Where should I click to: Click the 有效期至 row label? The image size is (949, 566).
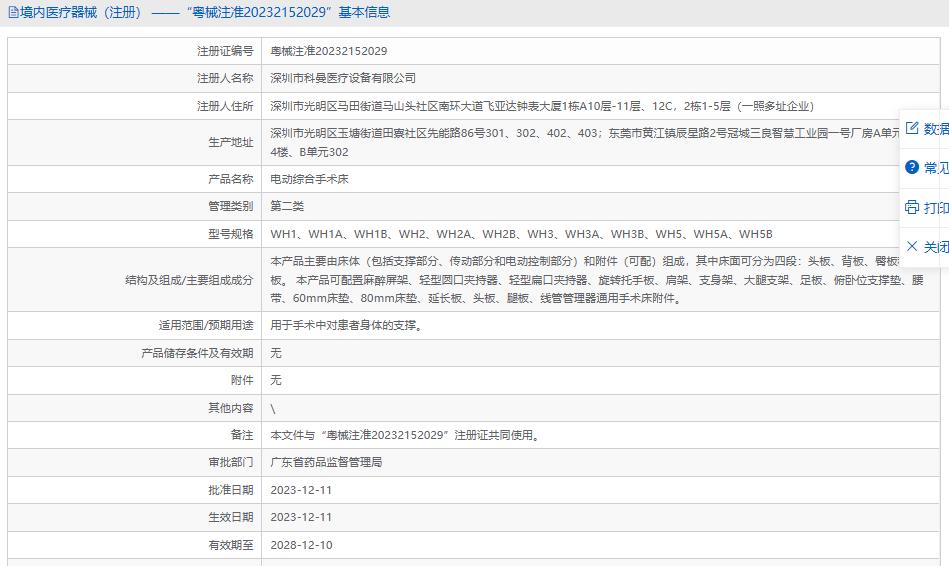point(231,545)
